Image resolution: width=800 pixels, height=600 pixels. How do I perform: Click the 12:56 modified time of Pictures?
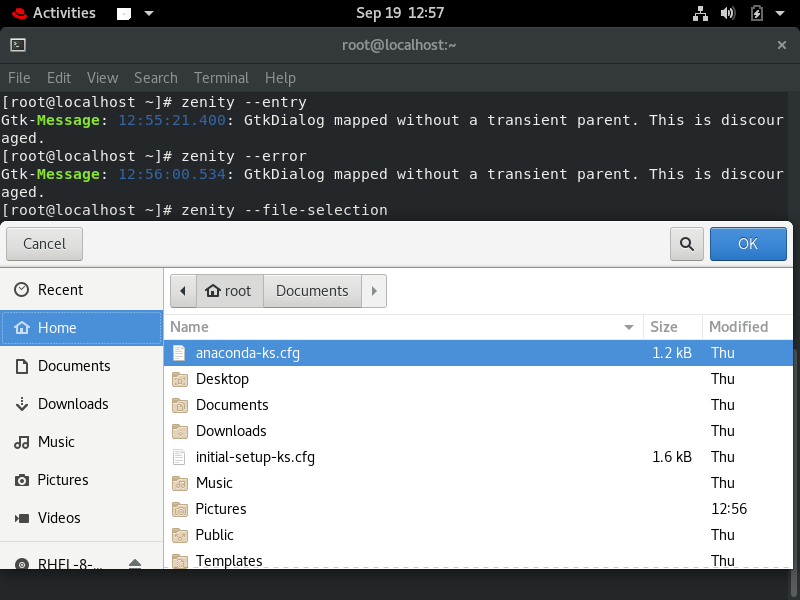click(729, 509)
